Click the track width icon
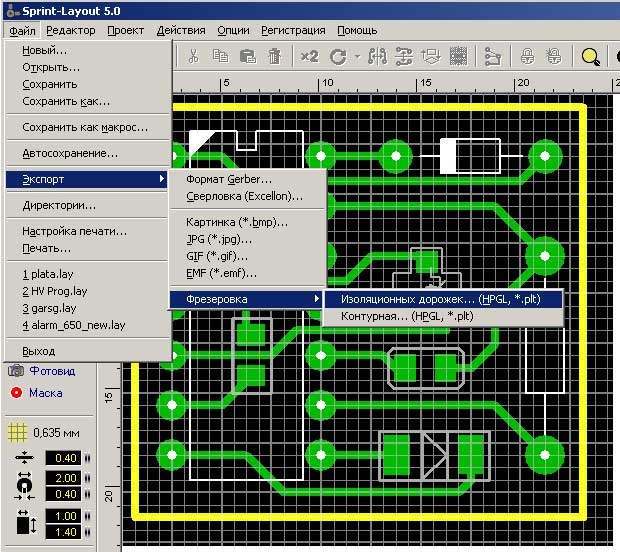 (x=24, y=457)
